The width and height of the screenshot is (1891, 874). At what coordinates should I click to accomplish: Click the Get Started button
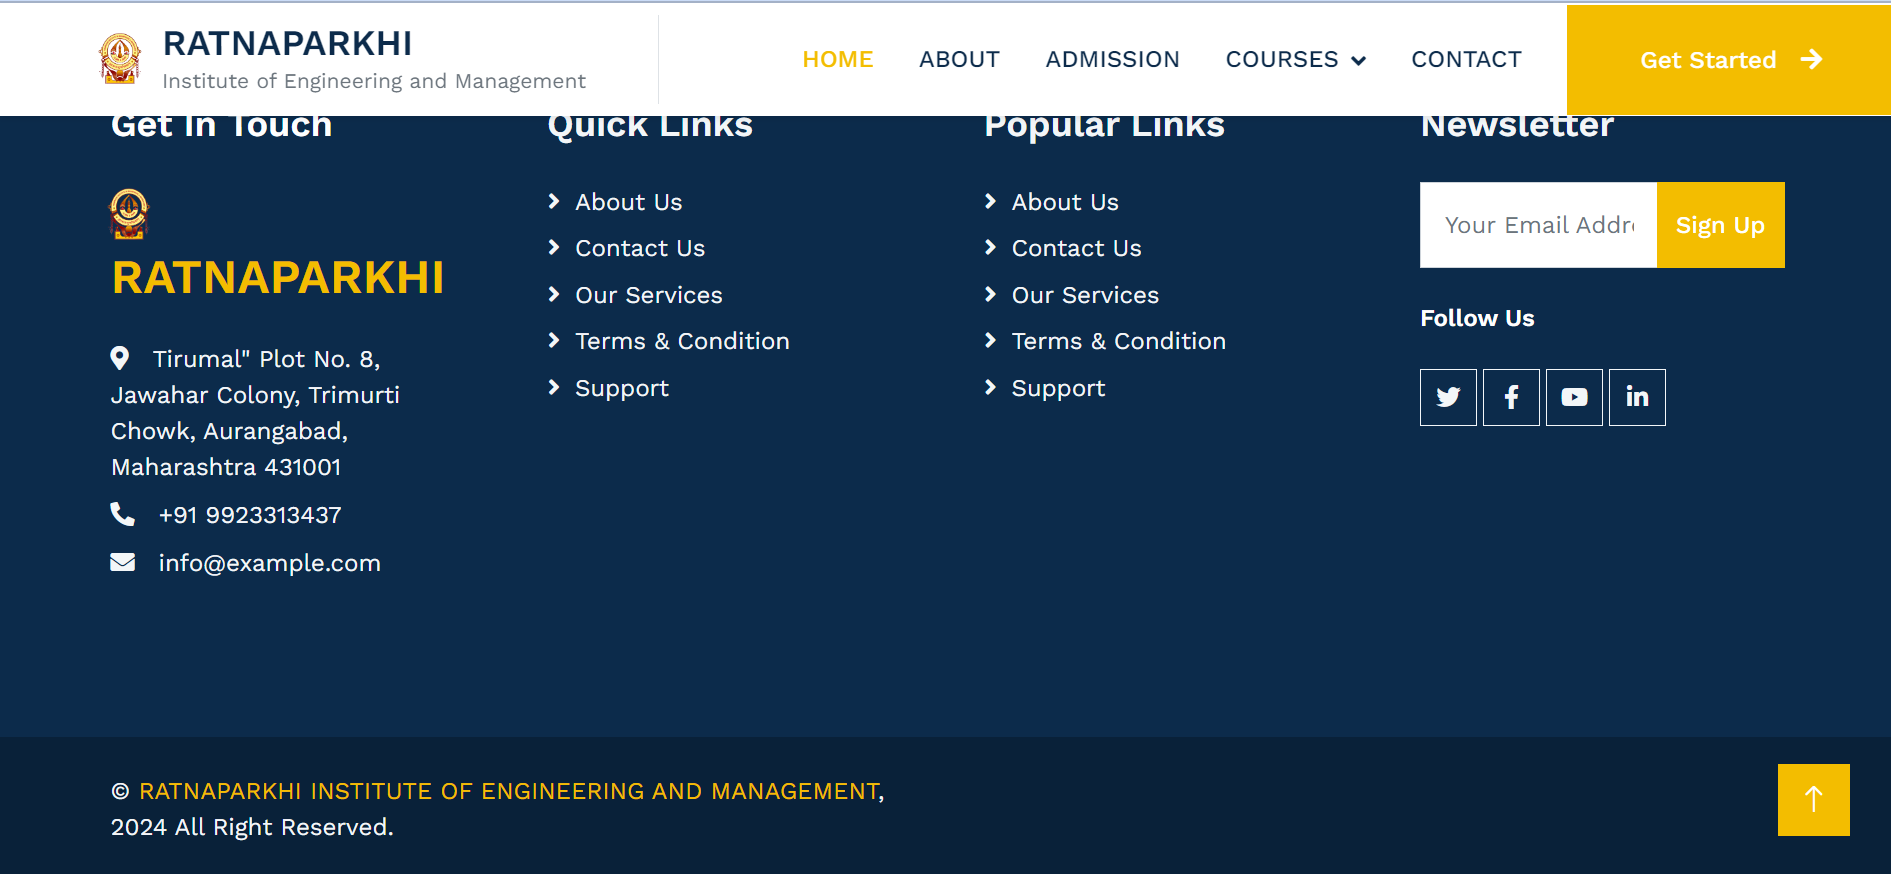pyautogui.click(x=1728, y=60)
